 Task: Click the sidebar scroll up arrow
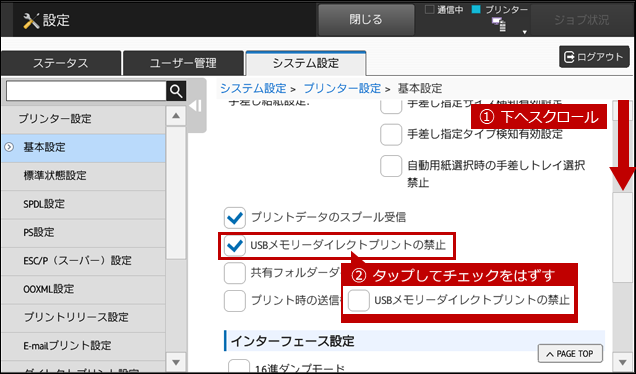tap(176, 116)
